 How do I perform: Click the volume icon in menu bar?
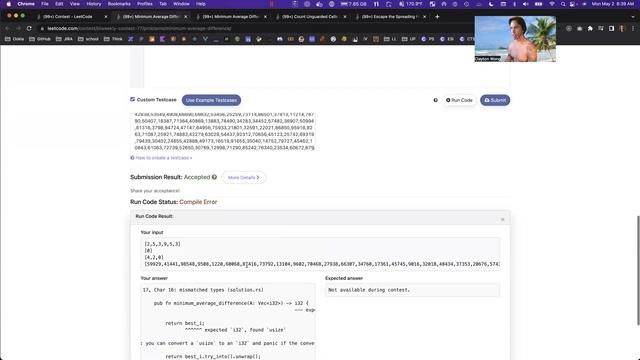[526, 4]
